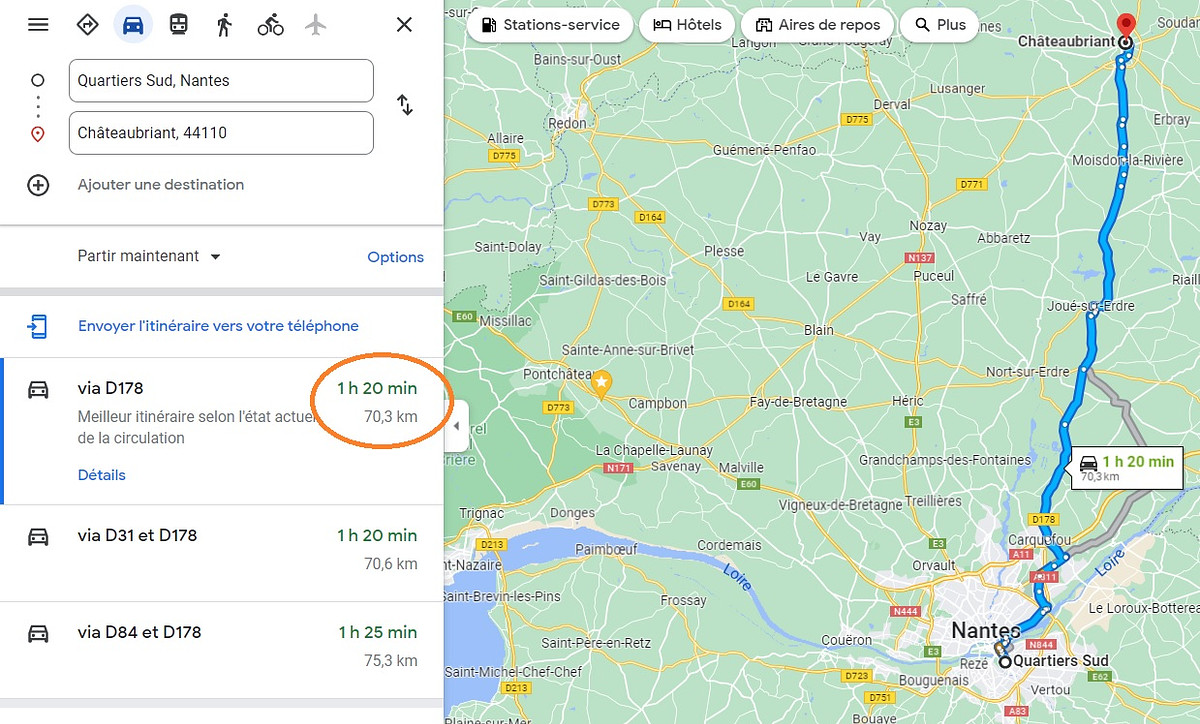Screen dimensions: 1200x724
Task: Close the directions panel
Action: (x=404, y=25)
